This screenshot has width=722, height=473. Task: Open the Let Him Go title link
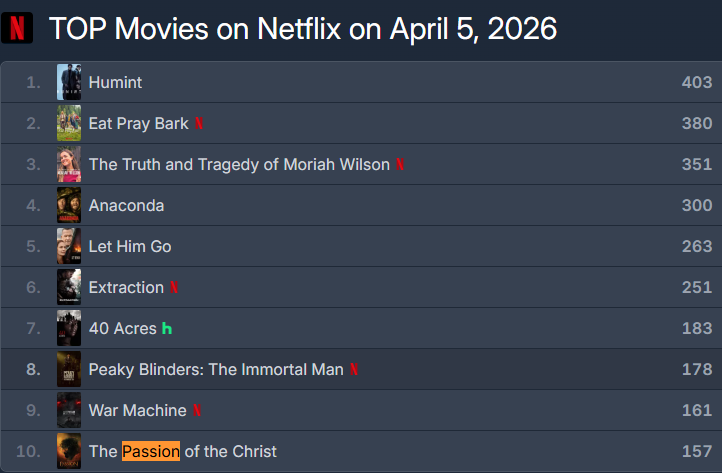point(130,246)
